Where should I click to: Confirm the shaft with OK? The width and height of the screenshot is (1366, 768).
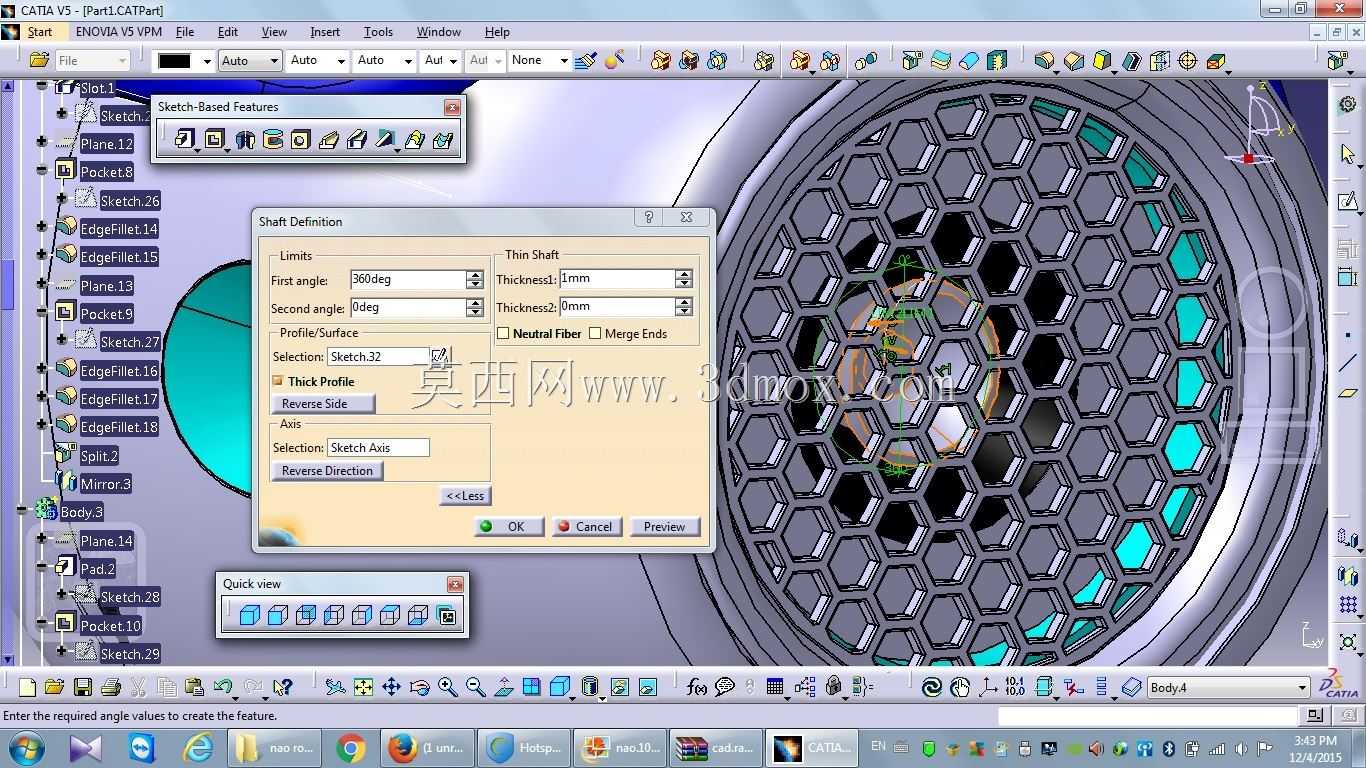[509, 527]
